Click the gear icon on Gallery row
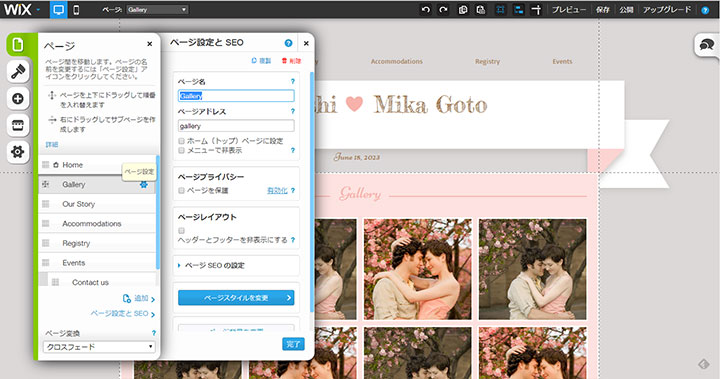Image resolution: width=720 pixels, height=379 pixels. point(144,184)
